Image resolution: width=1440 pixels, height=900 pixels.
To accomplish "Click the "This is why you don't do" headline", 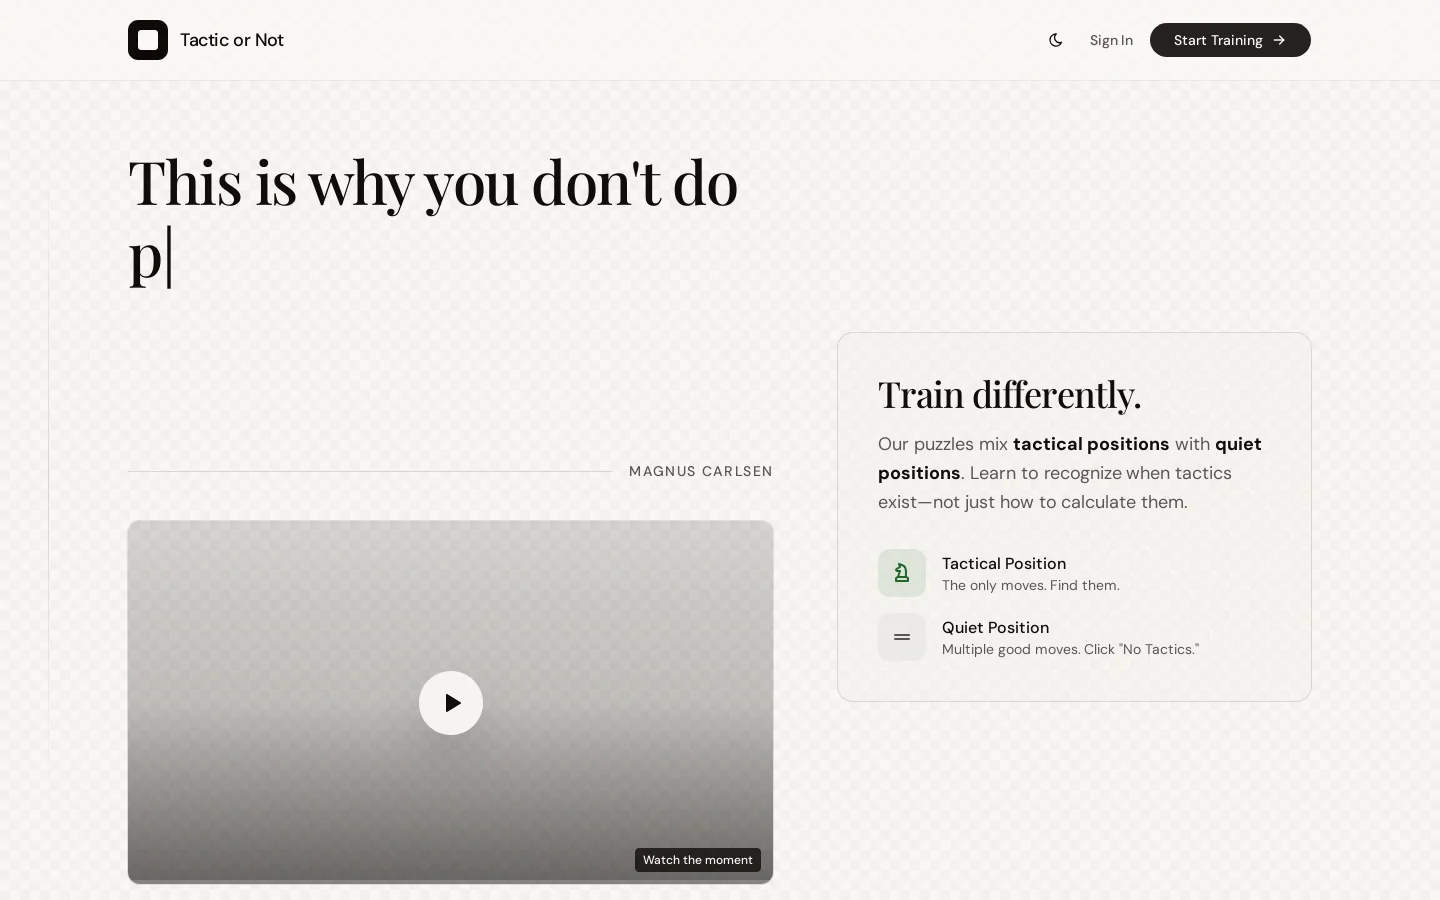I will (433, 218).
